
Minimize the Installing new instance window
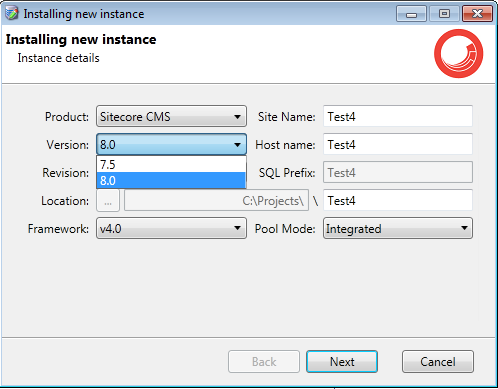(x=411, y=14)
